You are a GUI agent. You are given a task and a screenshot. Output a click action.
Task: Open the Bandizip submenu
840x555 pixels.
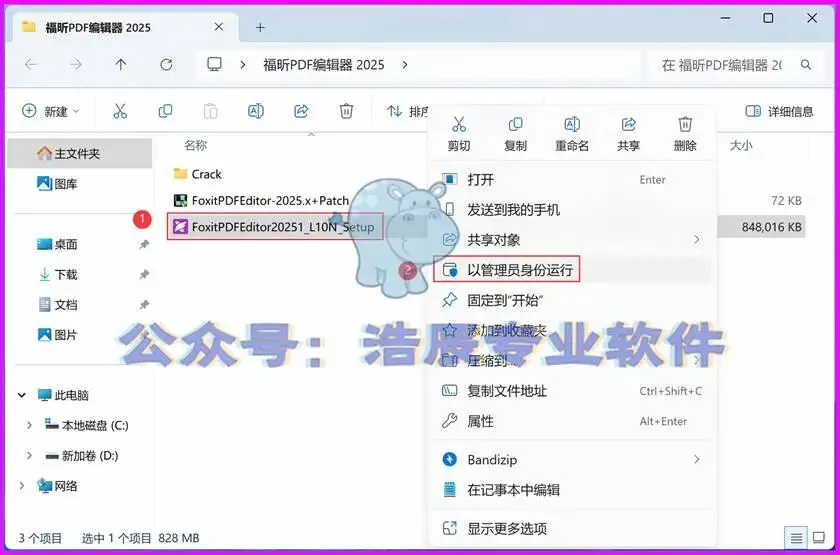pyautogui.click(x=572, y=460)
